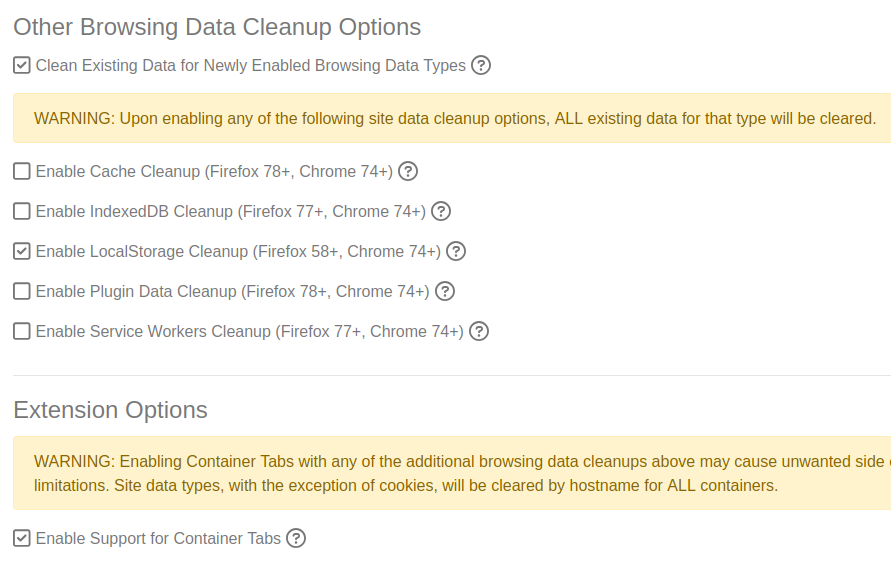The image size is (891, 565).
Task: Click the "Other Browsing Data Cleanup Options" heading
Action: (217, 27)
